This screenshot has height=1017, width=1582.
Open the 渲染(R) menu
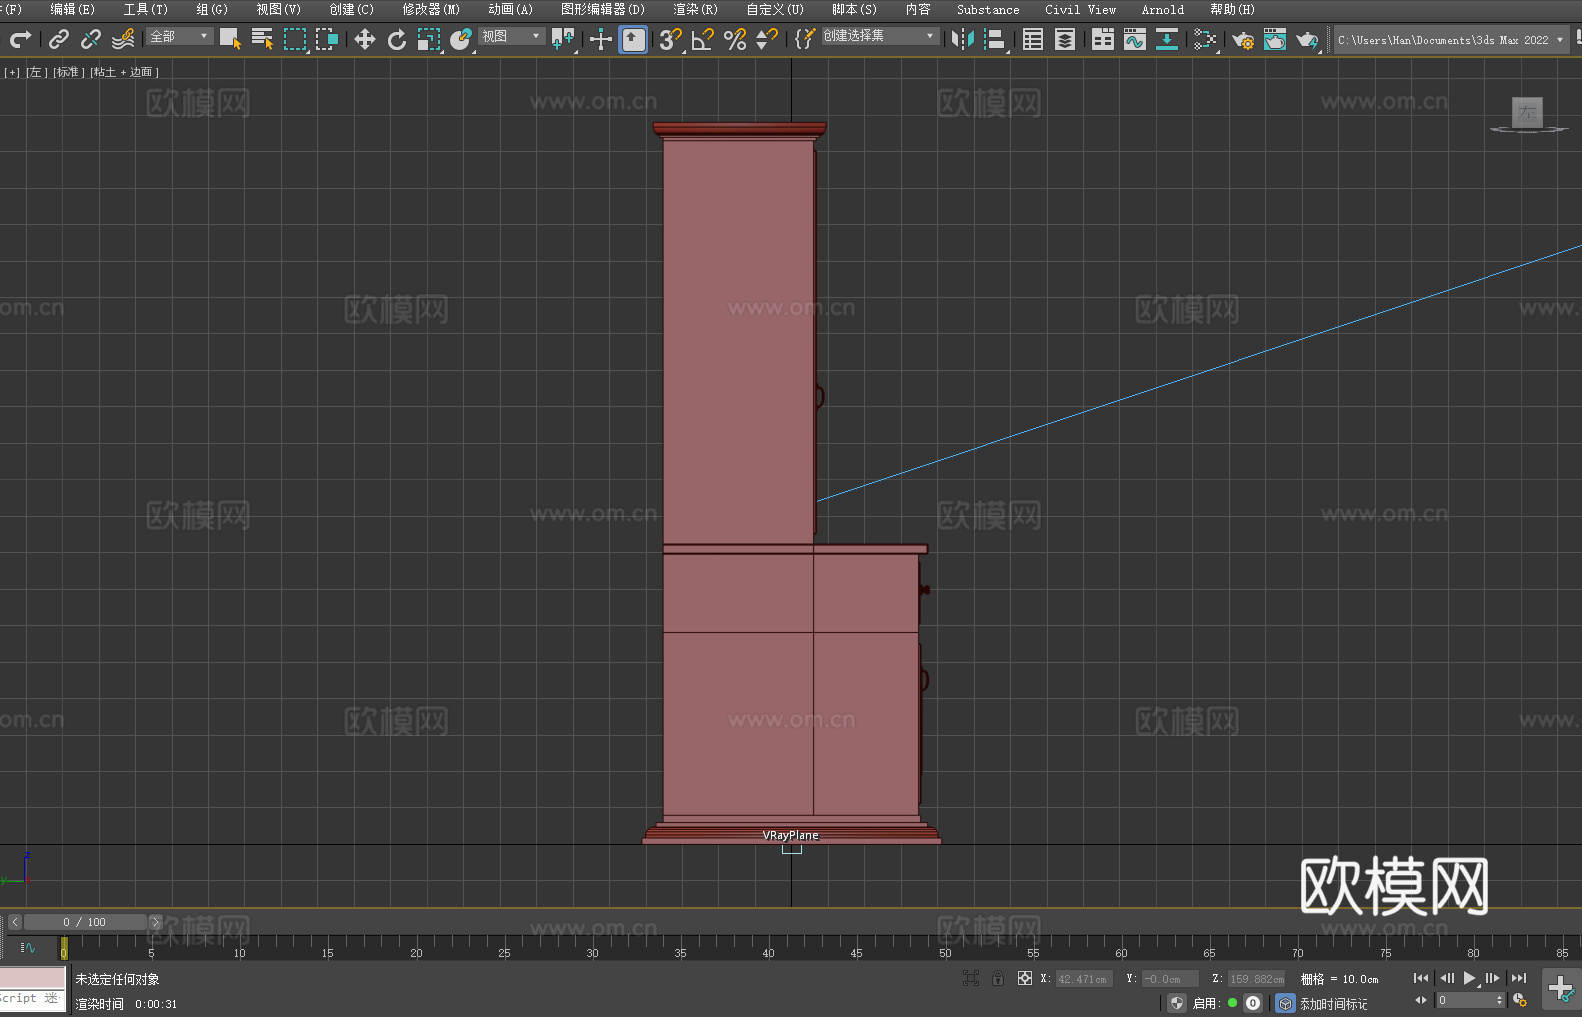point(695,9)
